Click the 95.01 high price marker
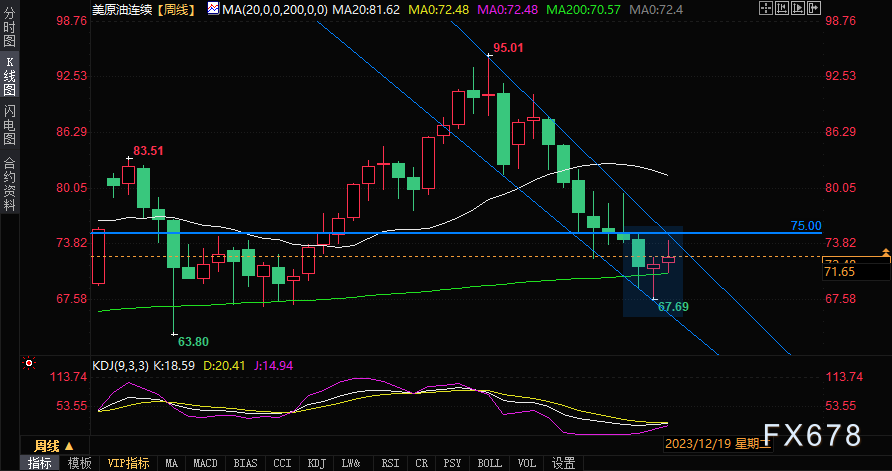 pyautogui.click(x=507, y=48)
